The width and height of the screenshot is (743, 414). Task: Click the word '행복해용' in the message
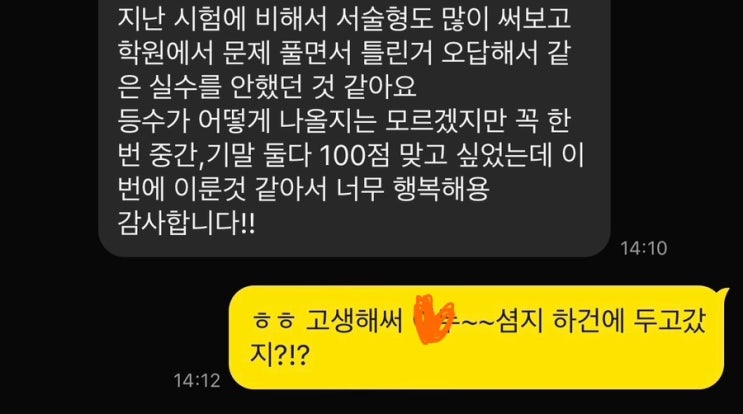441,189
